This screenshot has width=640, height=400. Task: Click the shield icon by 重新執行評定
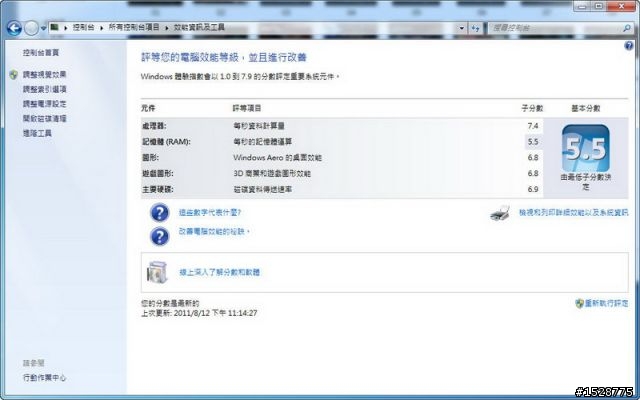coord(579,303)
